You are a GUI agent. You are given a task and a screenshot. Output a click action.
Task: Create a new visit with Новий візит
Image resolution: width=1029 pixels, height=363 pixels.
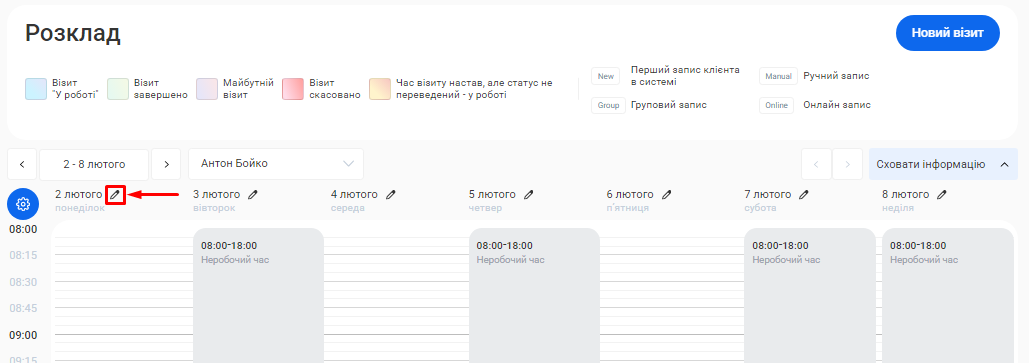point(948,33)
